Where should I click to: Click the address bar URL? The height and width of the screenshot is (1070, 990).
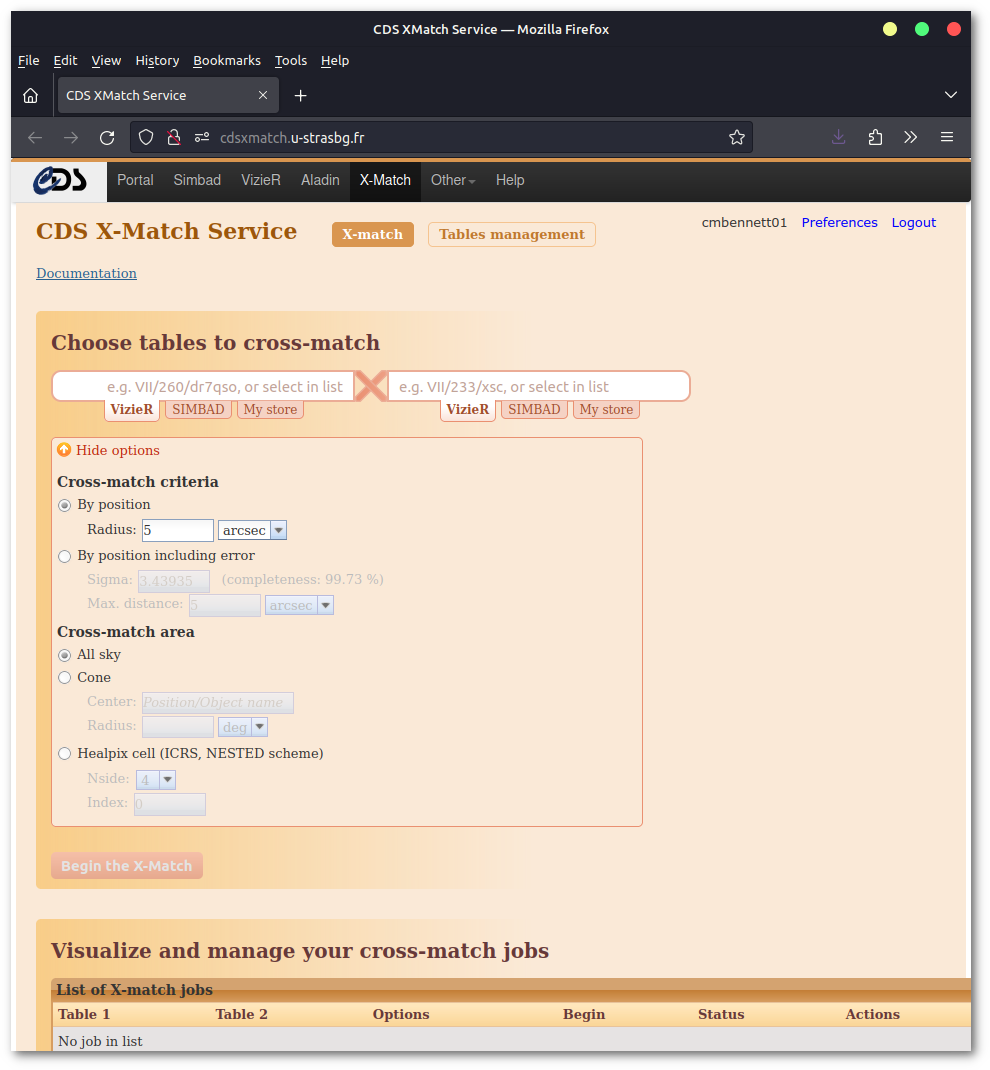pyautogui.click(x=292, y=138)
